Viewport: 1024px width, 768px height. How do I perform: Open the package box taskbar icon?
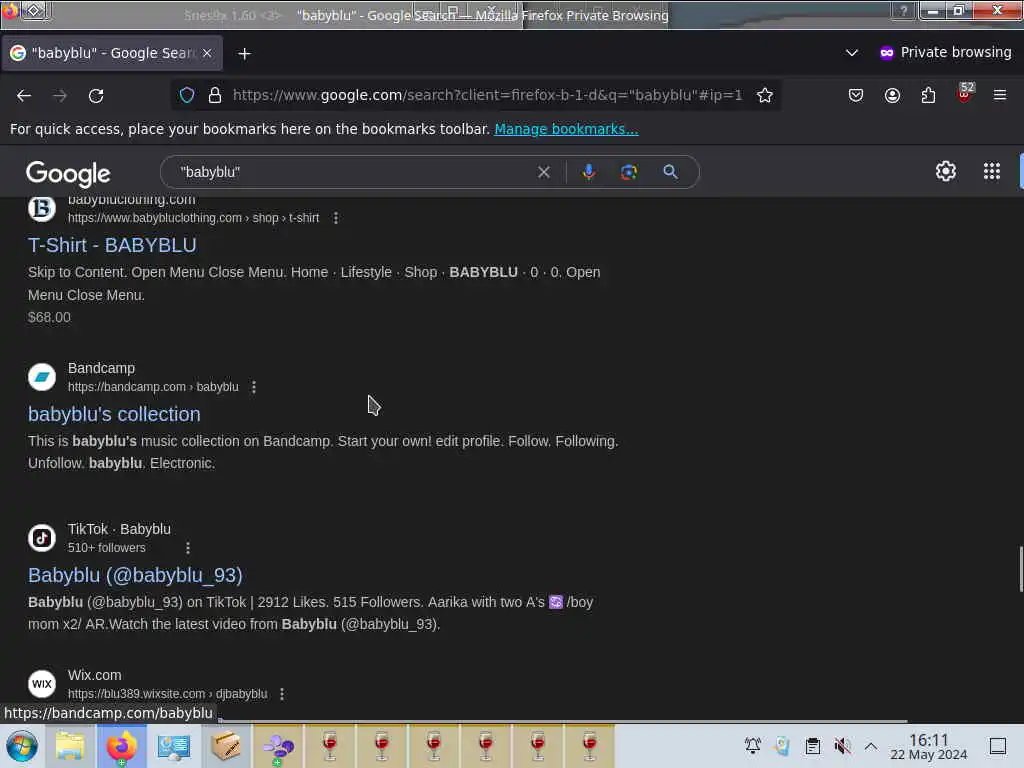coord(226,746)
